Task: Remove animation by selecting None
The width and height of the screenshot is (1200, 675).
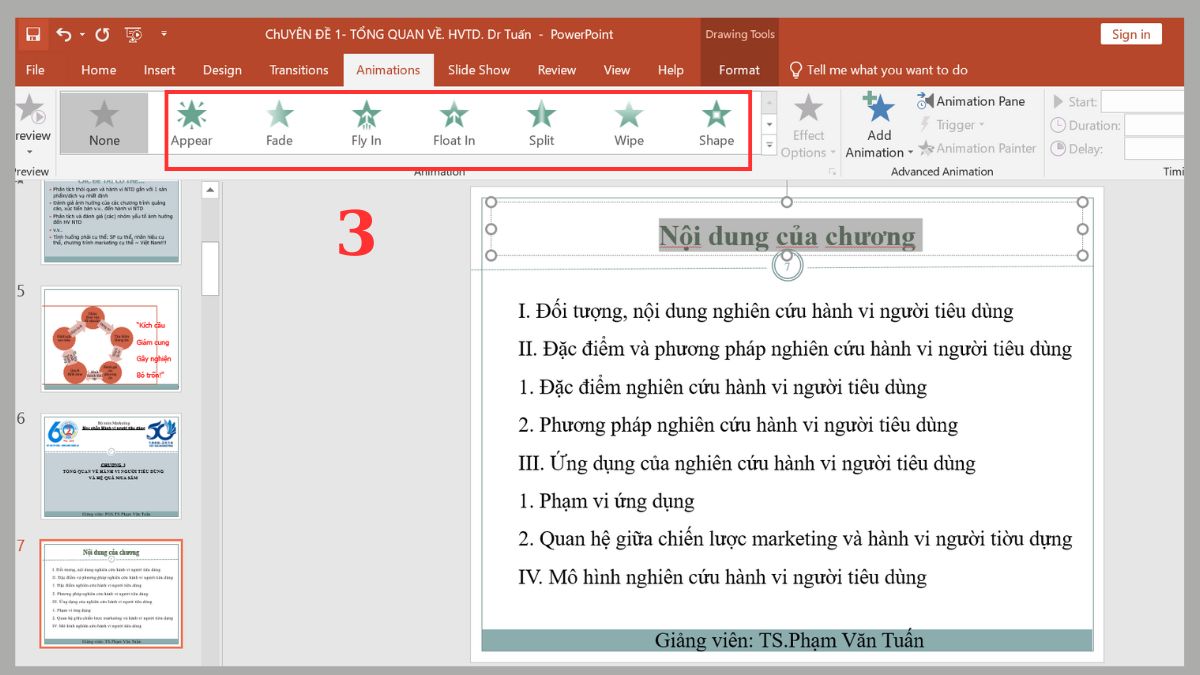Action: (x=103, y=120)
